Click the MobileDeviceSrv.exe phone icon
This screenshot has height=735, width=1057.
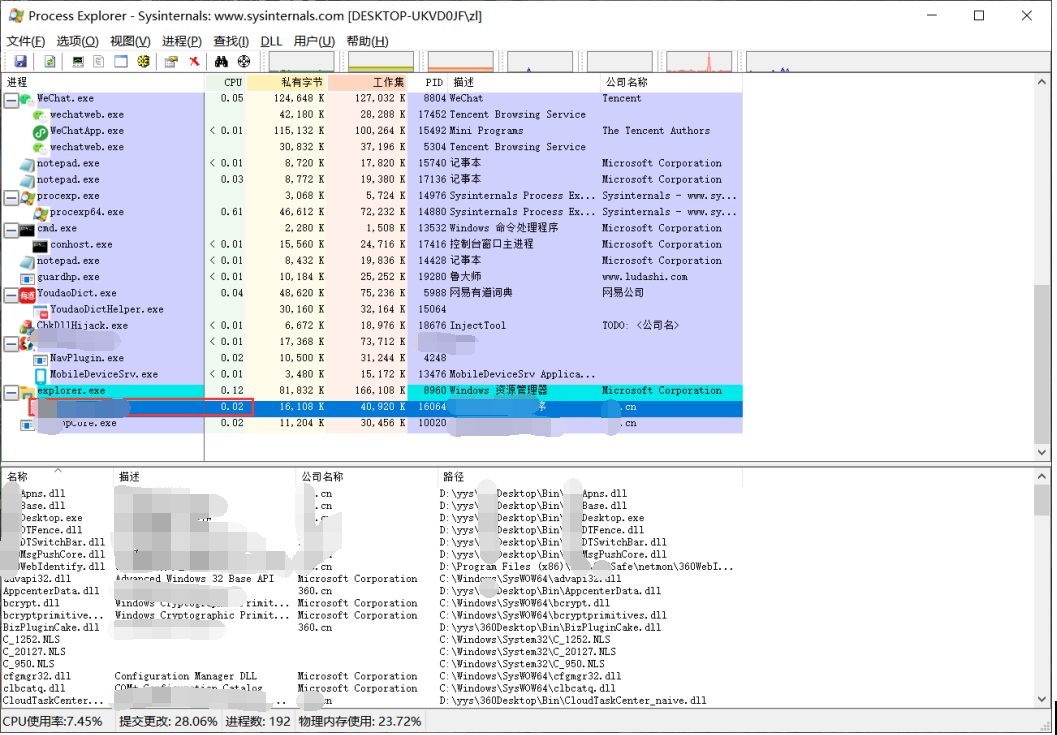point(40,376)
